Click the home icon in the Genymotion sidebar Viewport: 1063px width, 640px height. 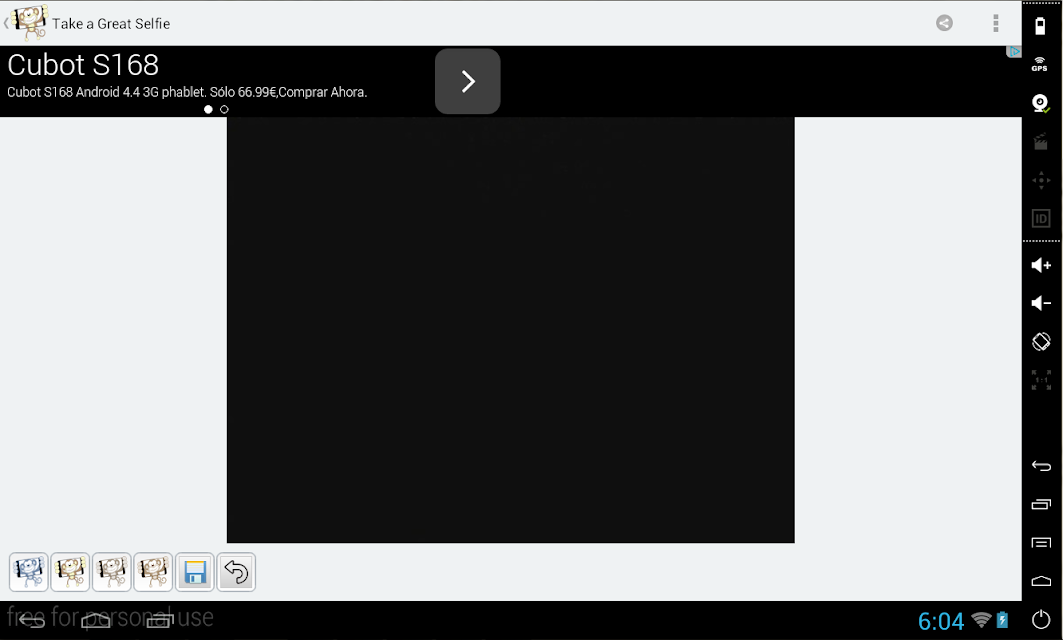1041,581
